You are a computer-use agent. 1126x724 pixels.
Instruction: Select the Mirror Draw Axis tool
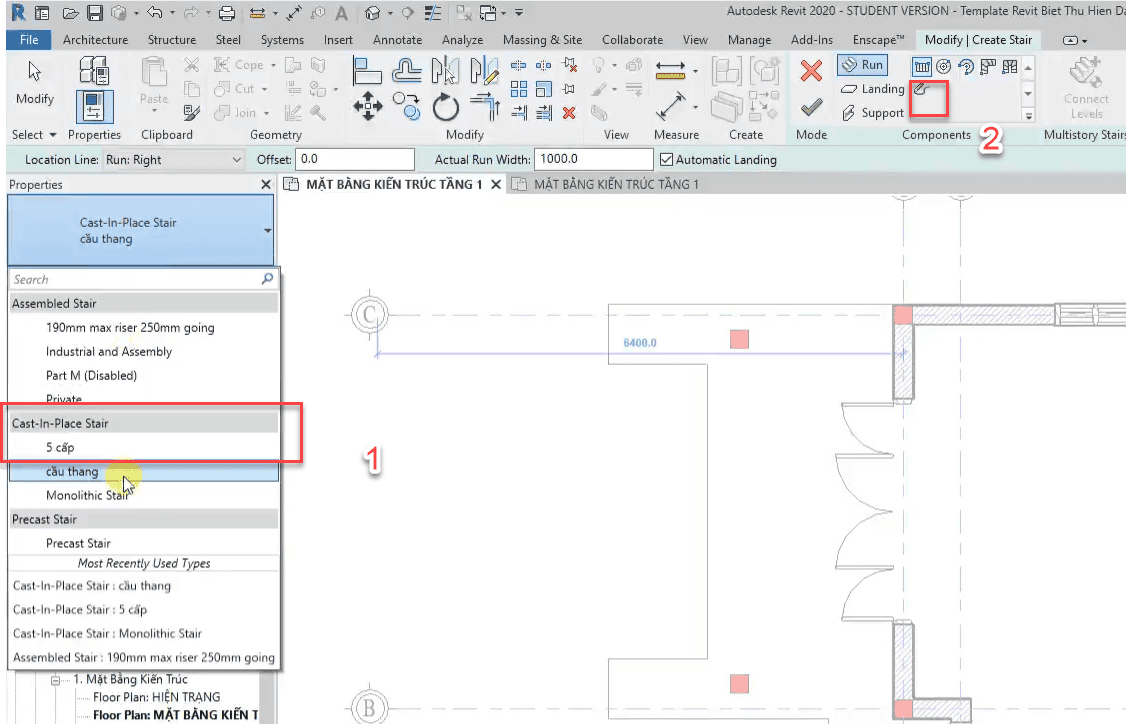tap(485, 71)
